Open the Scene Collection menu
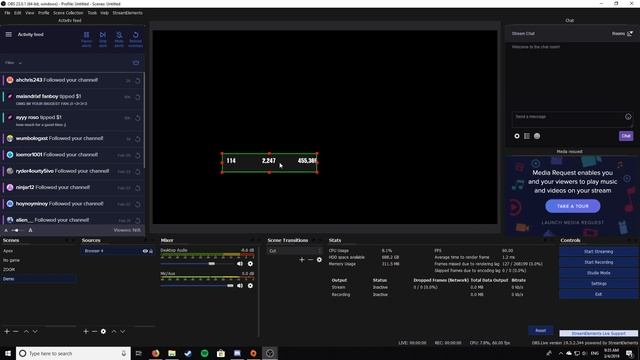 tap(68, 13)
